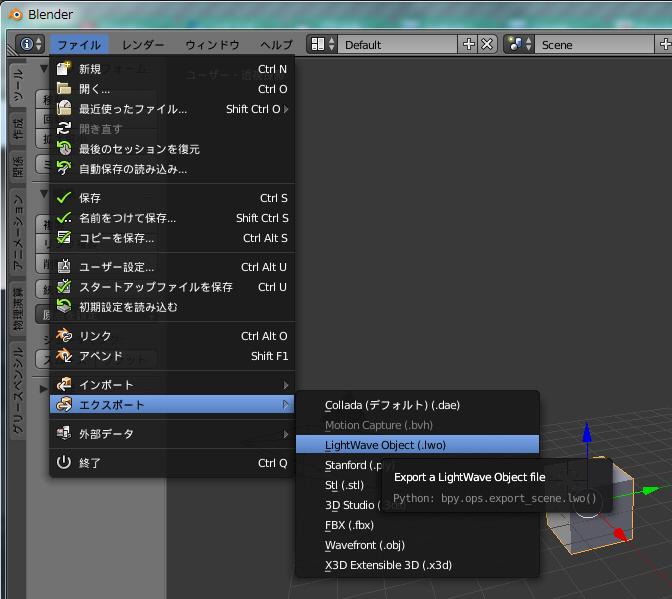Click the recent files icon
The width and height of the screenshot is (672, 599).
coord(64,108)
